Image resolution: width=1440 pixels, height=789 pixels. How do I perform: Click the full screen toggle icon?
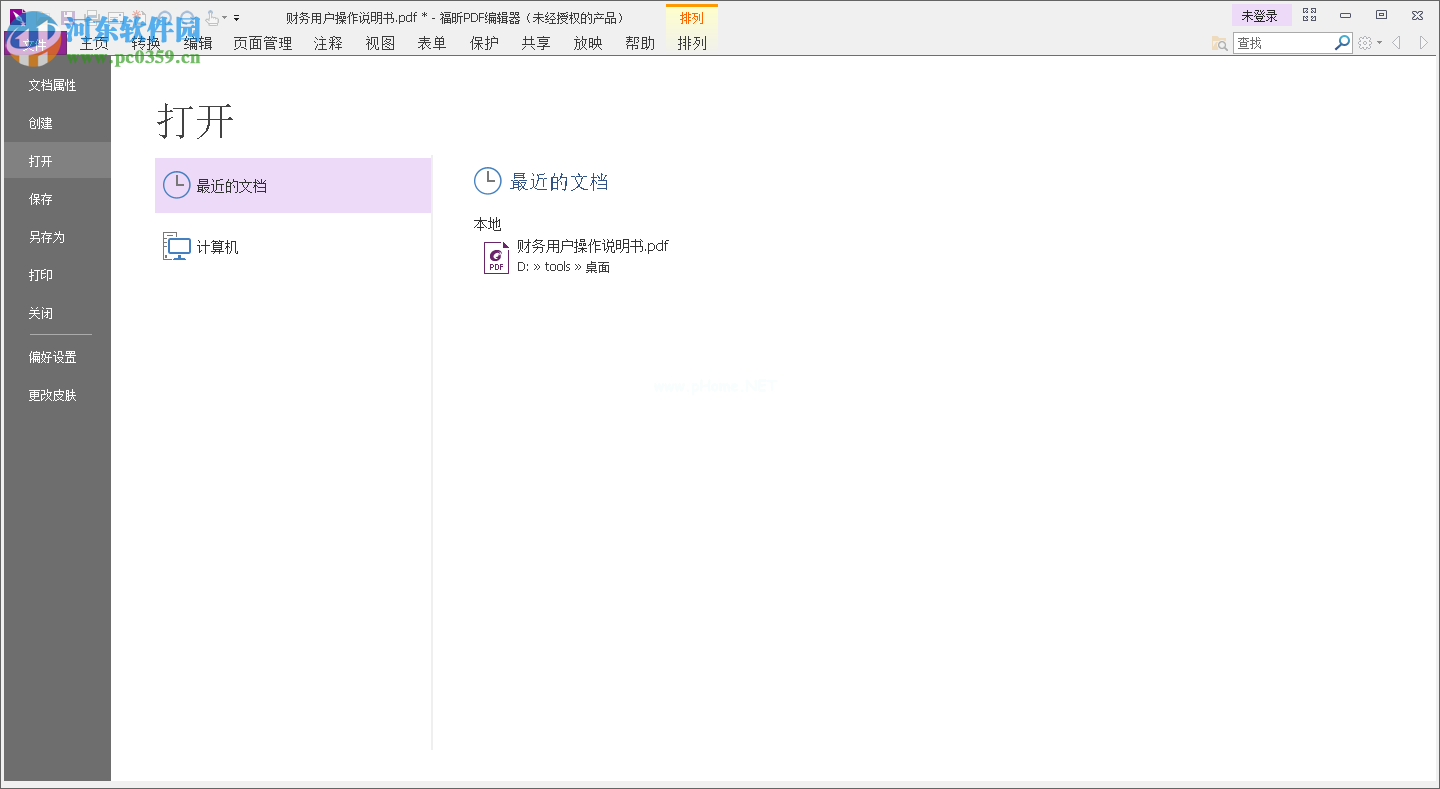point(1309,15)
